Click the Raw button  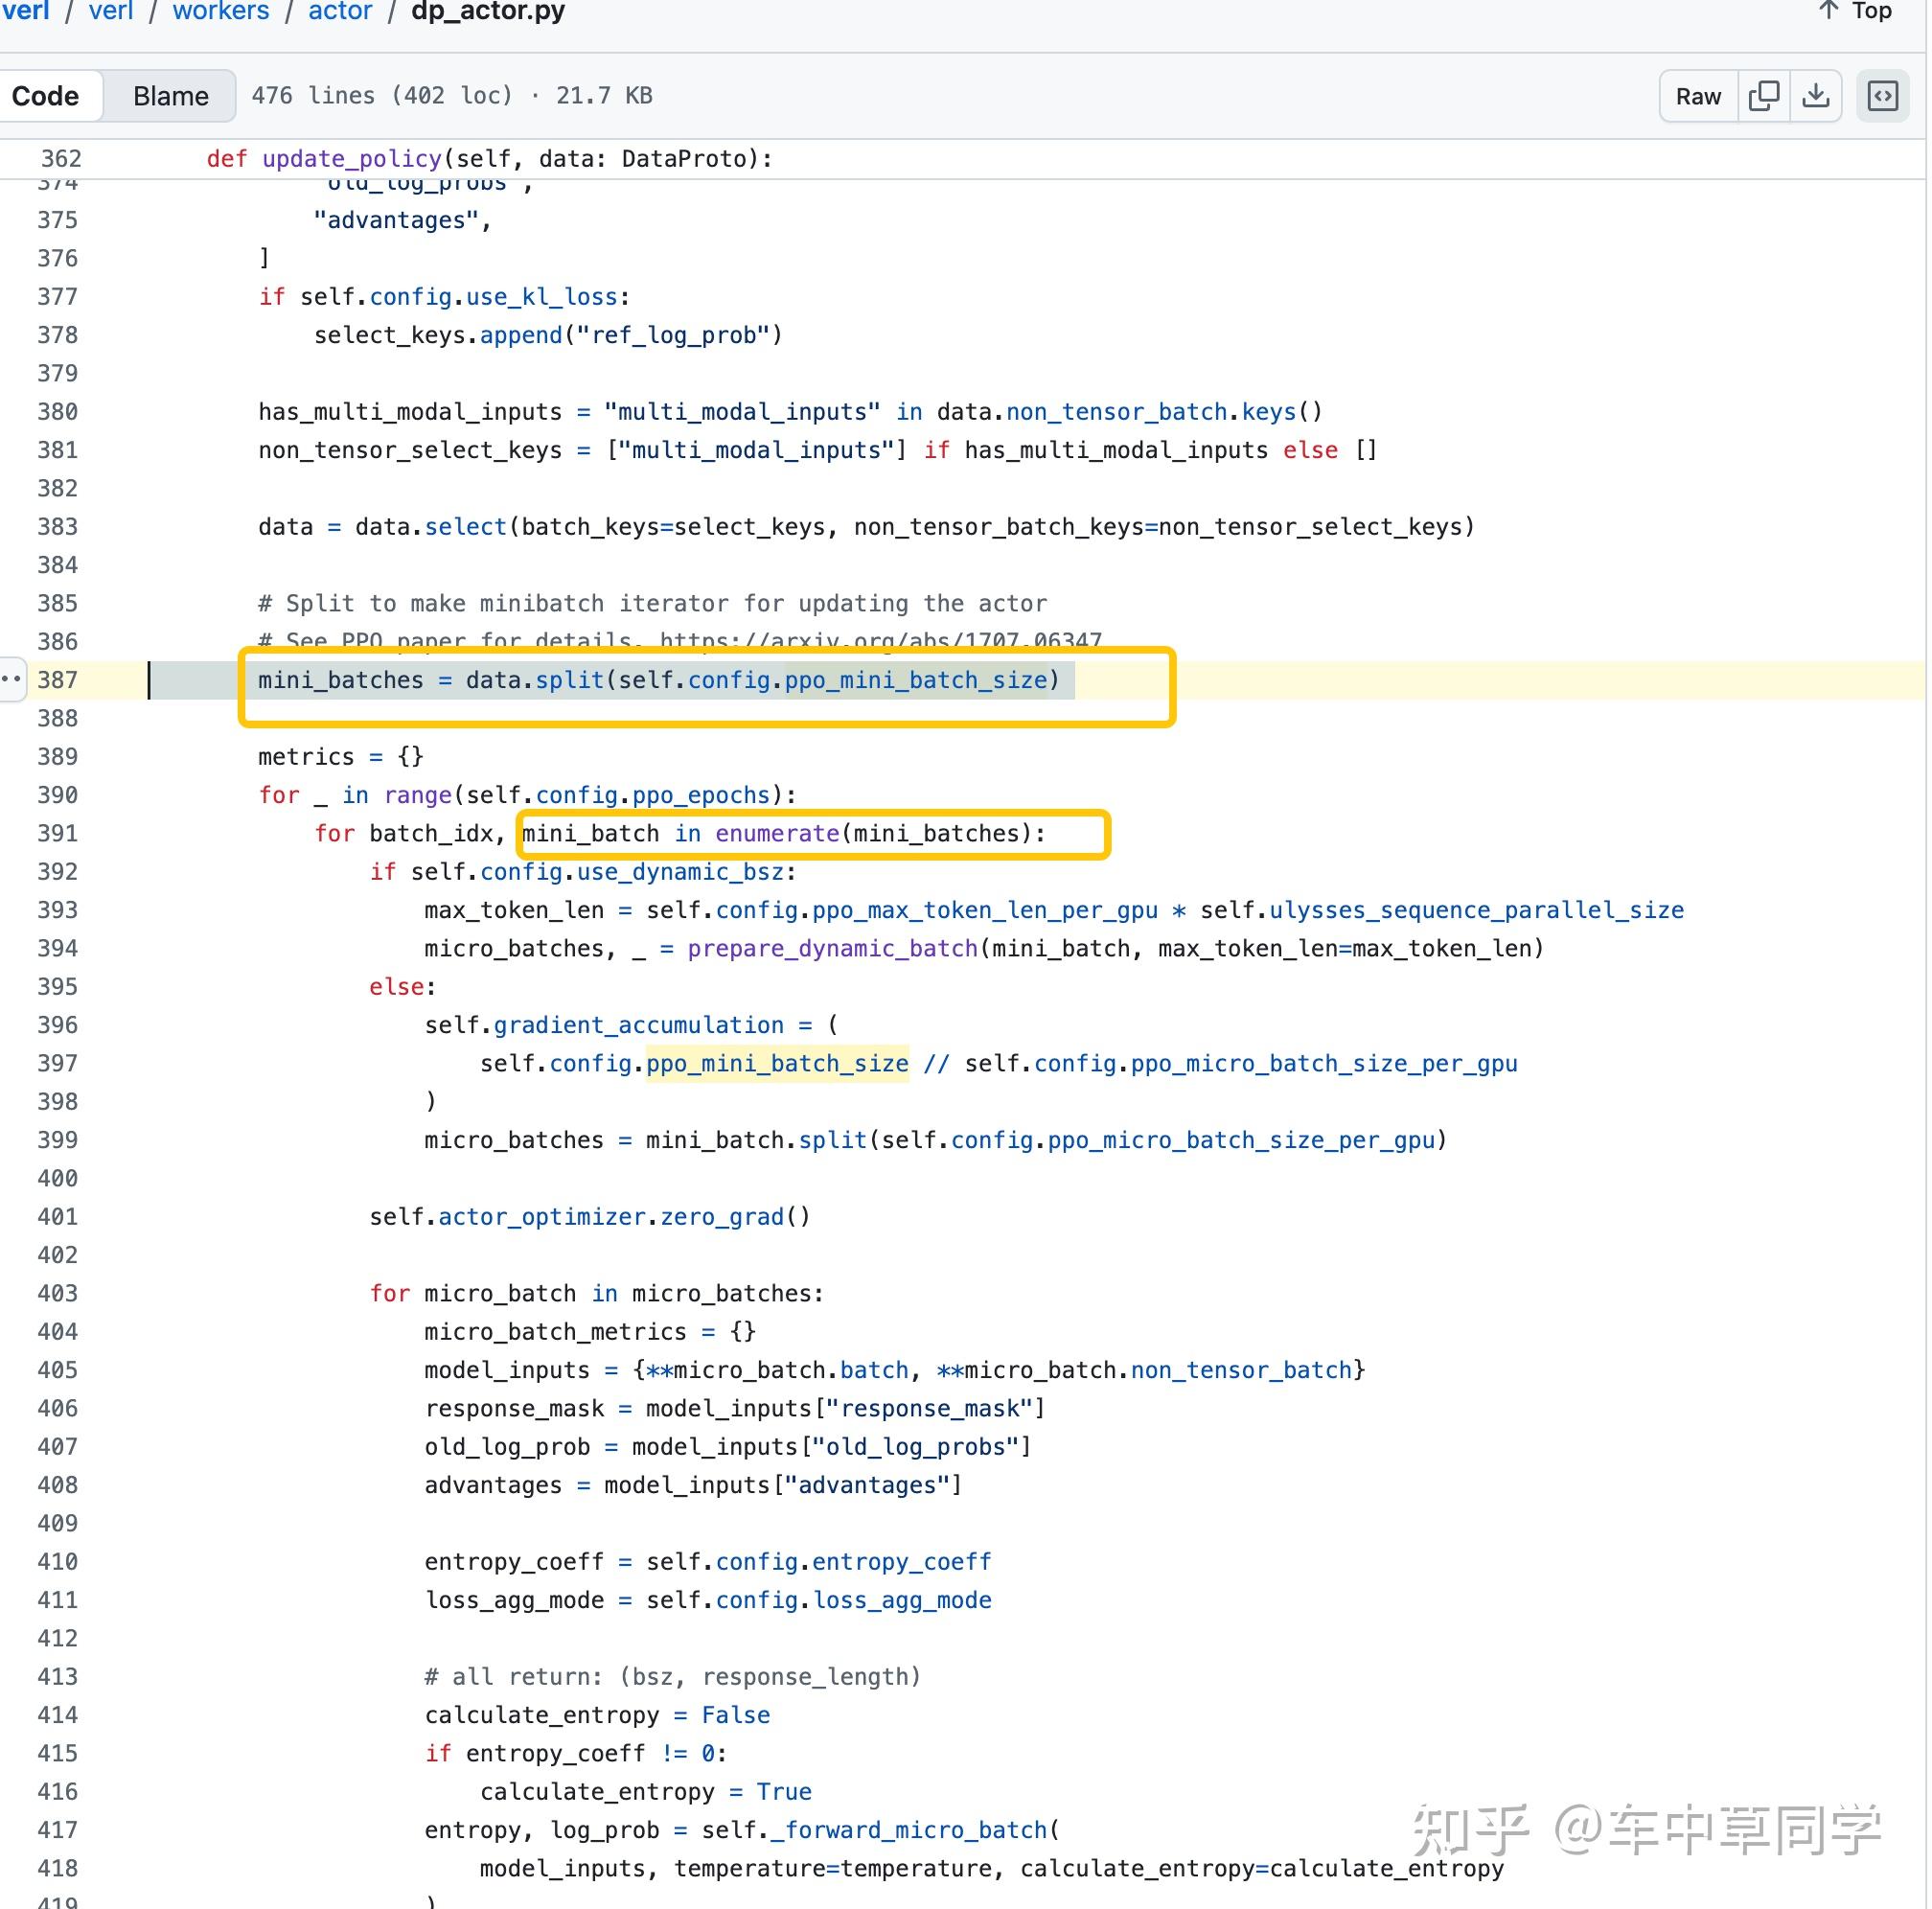(1700, 96)
